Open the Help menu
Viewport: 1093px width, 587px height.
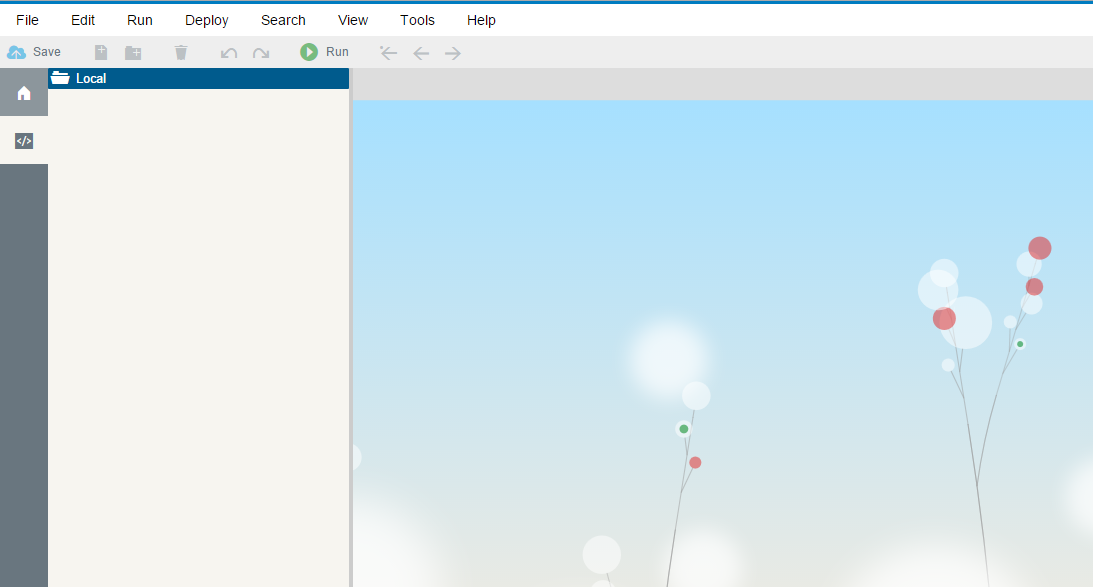[x=481, y=20]
